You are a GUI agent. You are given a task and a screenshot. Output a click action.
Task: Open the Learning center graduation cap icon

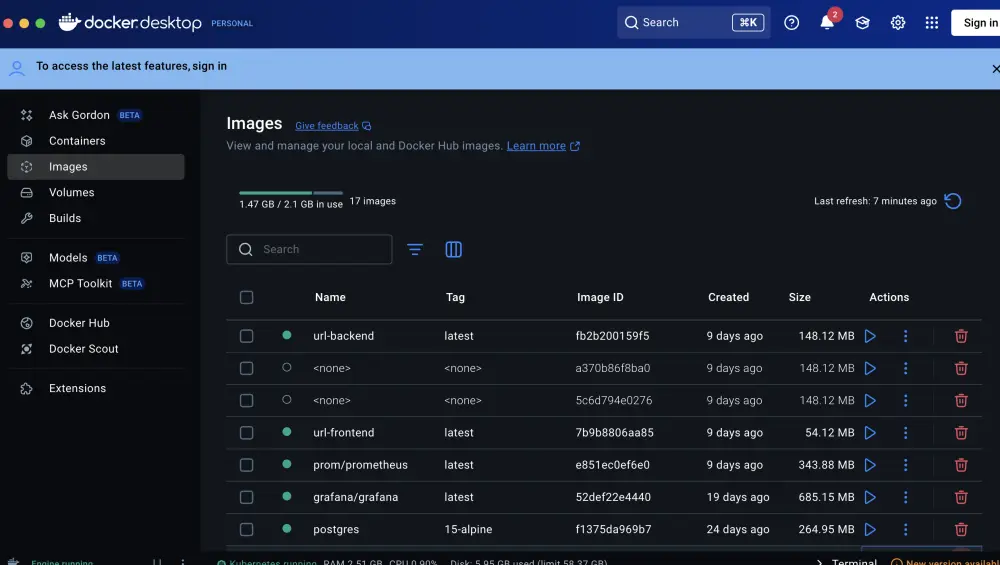click(862, 23)
